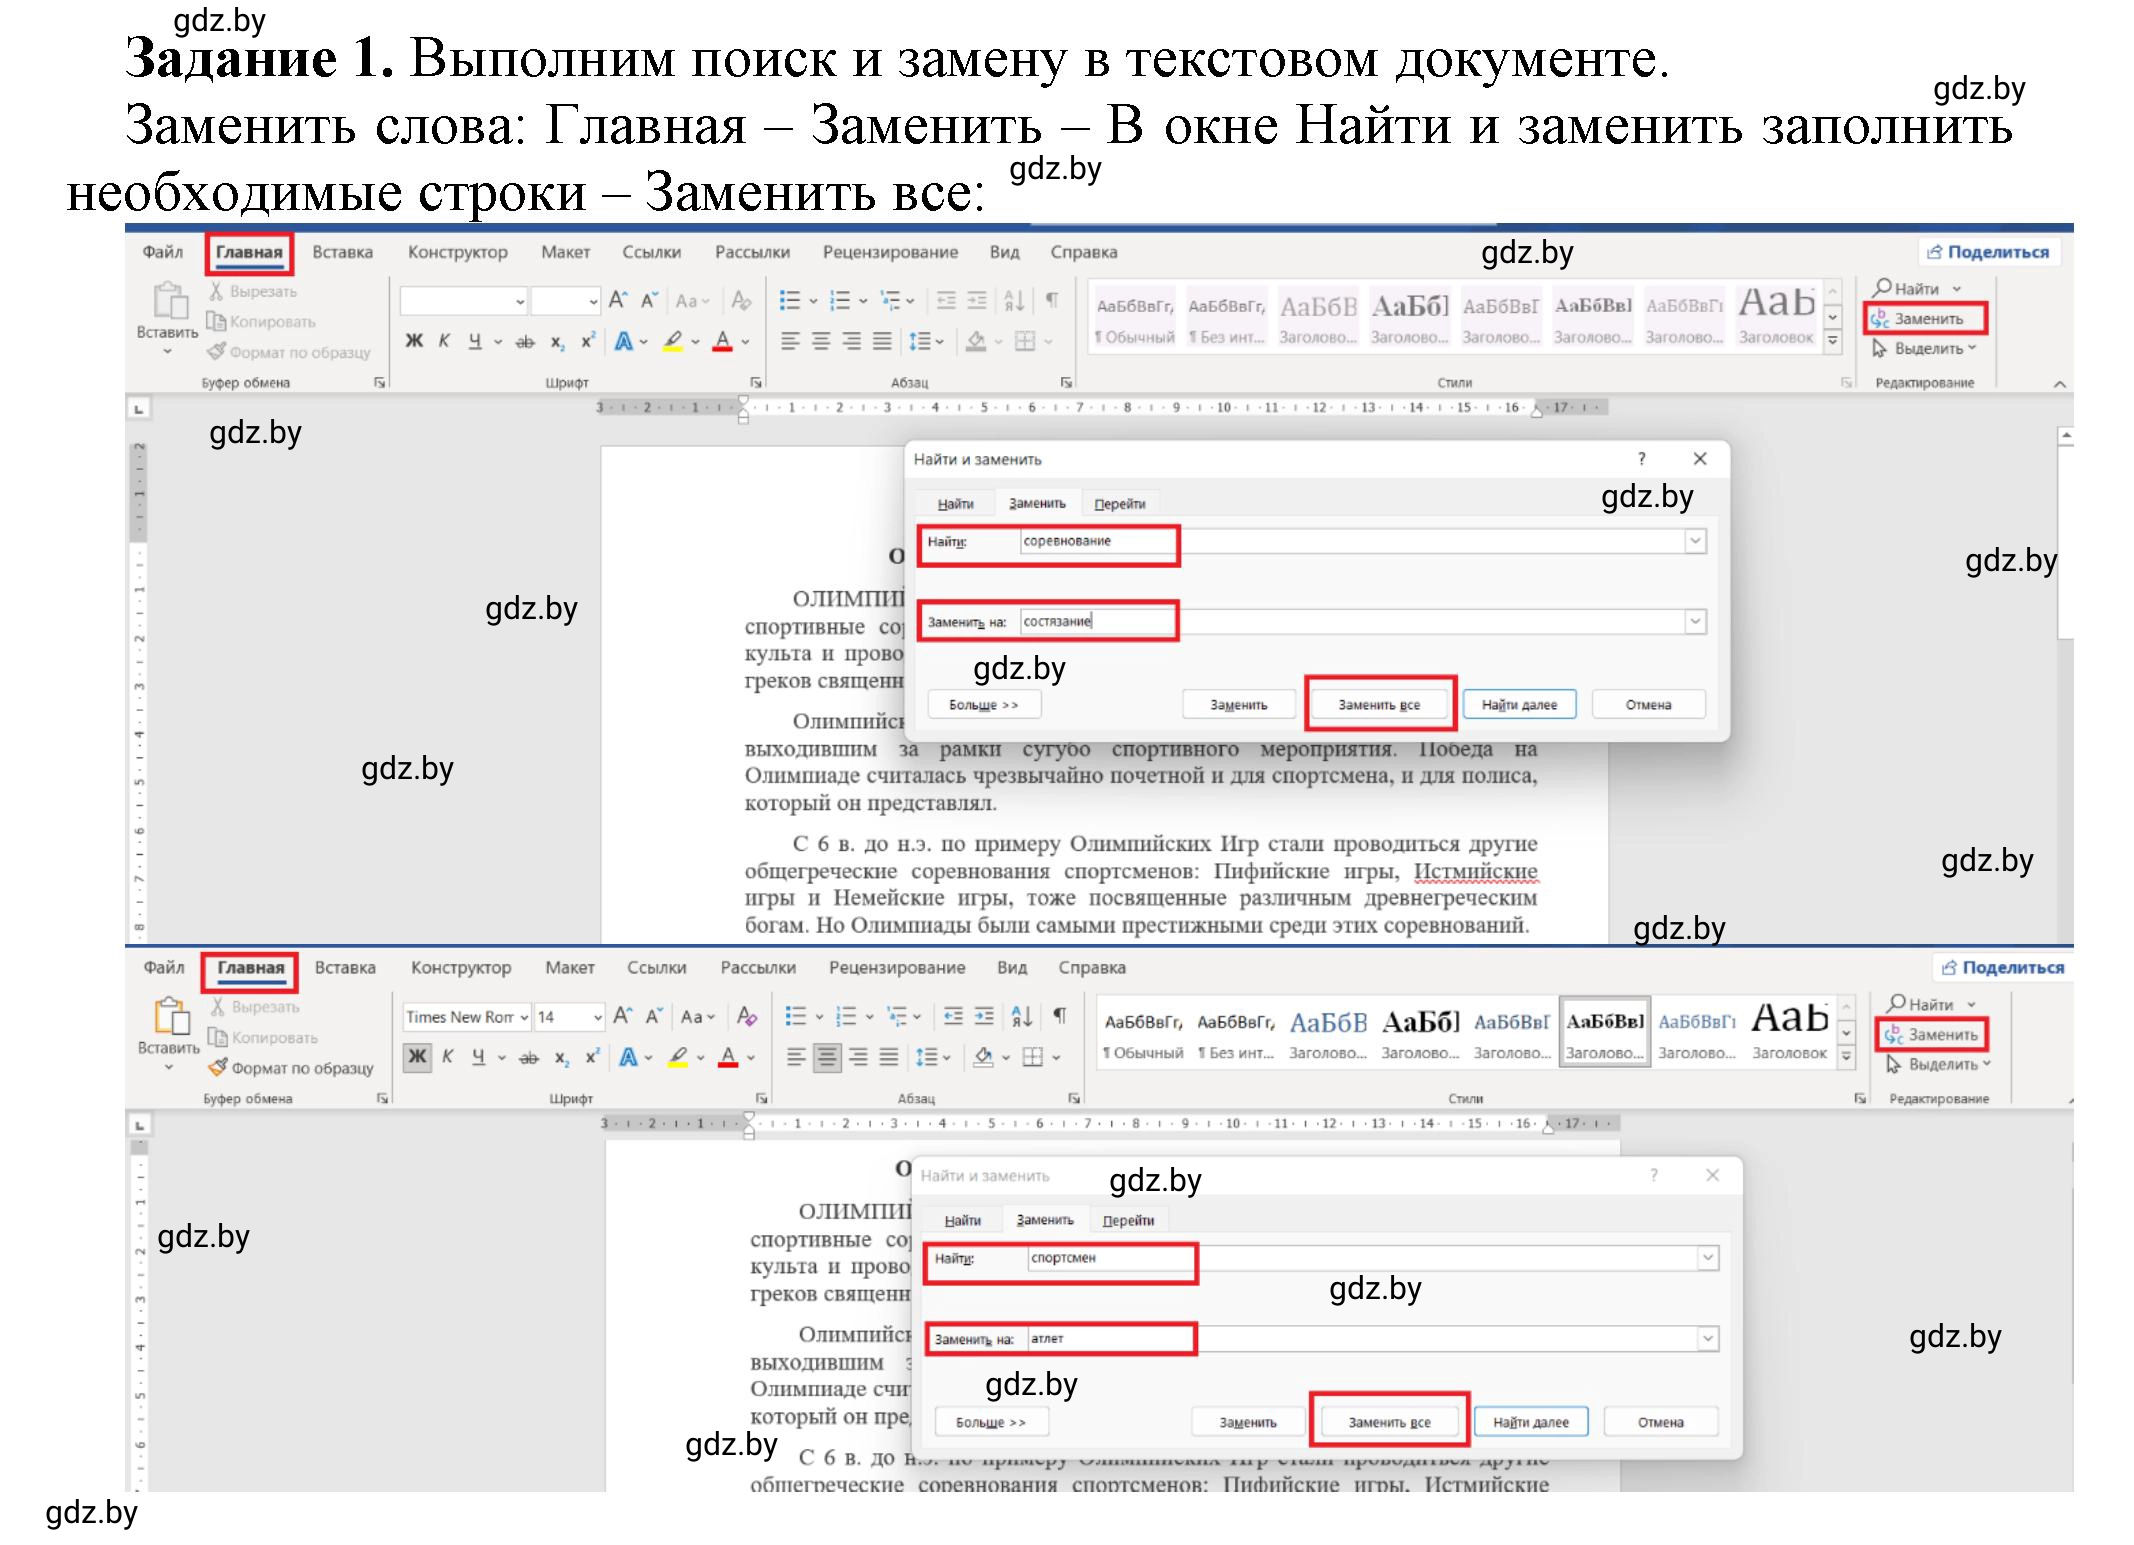
Task: Increase indent in top Word ribbon
Action: click(977, 300)
